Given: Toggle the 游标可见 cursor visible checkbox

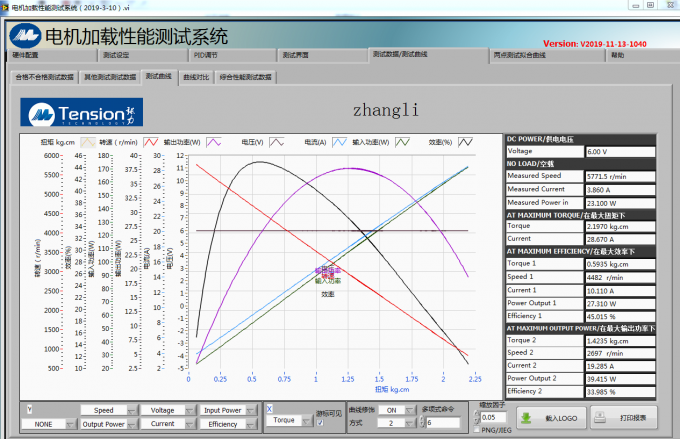Looking at the screenshot, I should (320, 422).
